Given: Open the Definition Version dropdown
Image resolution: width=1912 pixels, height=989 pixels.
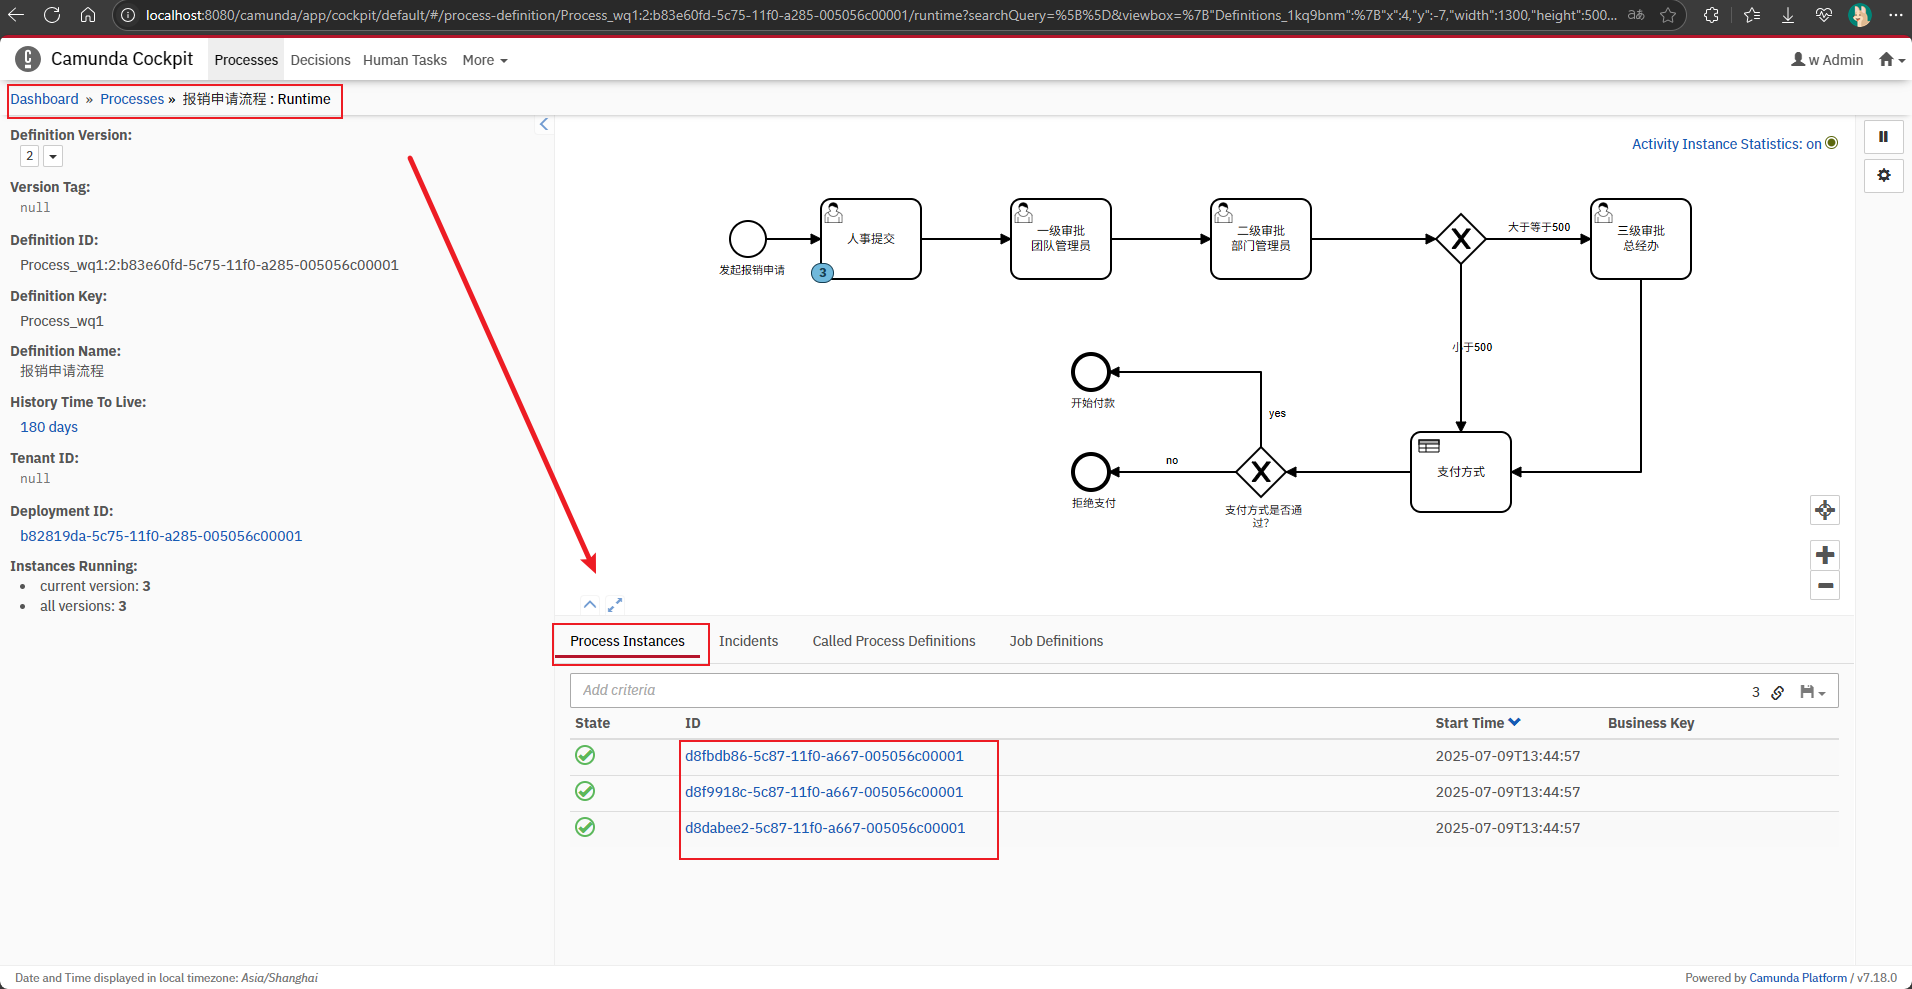Looking at the screenshot, I should (x=53, y=156).
